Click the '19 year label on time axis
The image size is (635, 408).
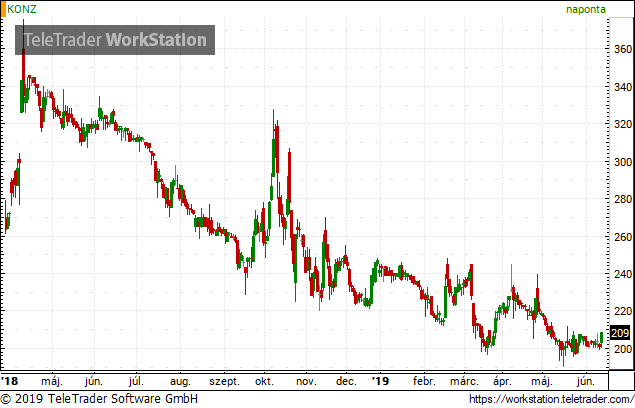380,381
